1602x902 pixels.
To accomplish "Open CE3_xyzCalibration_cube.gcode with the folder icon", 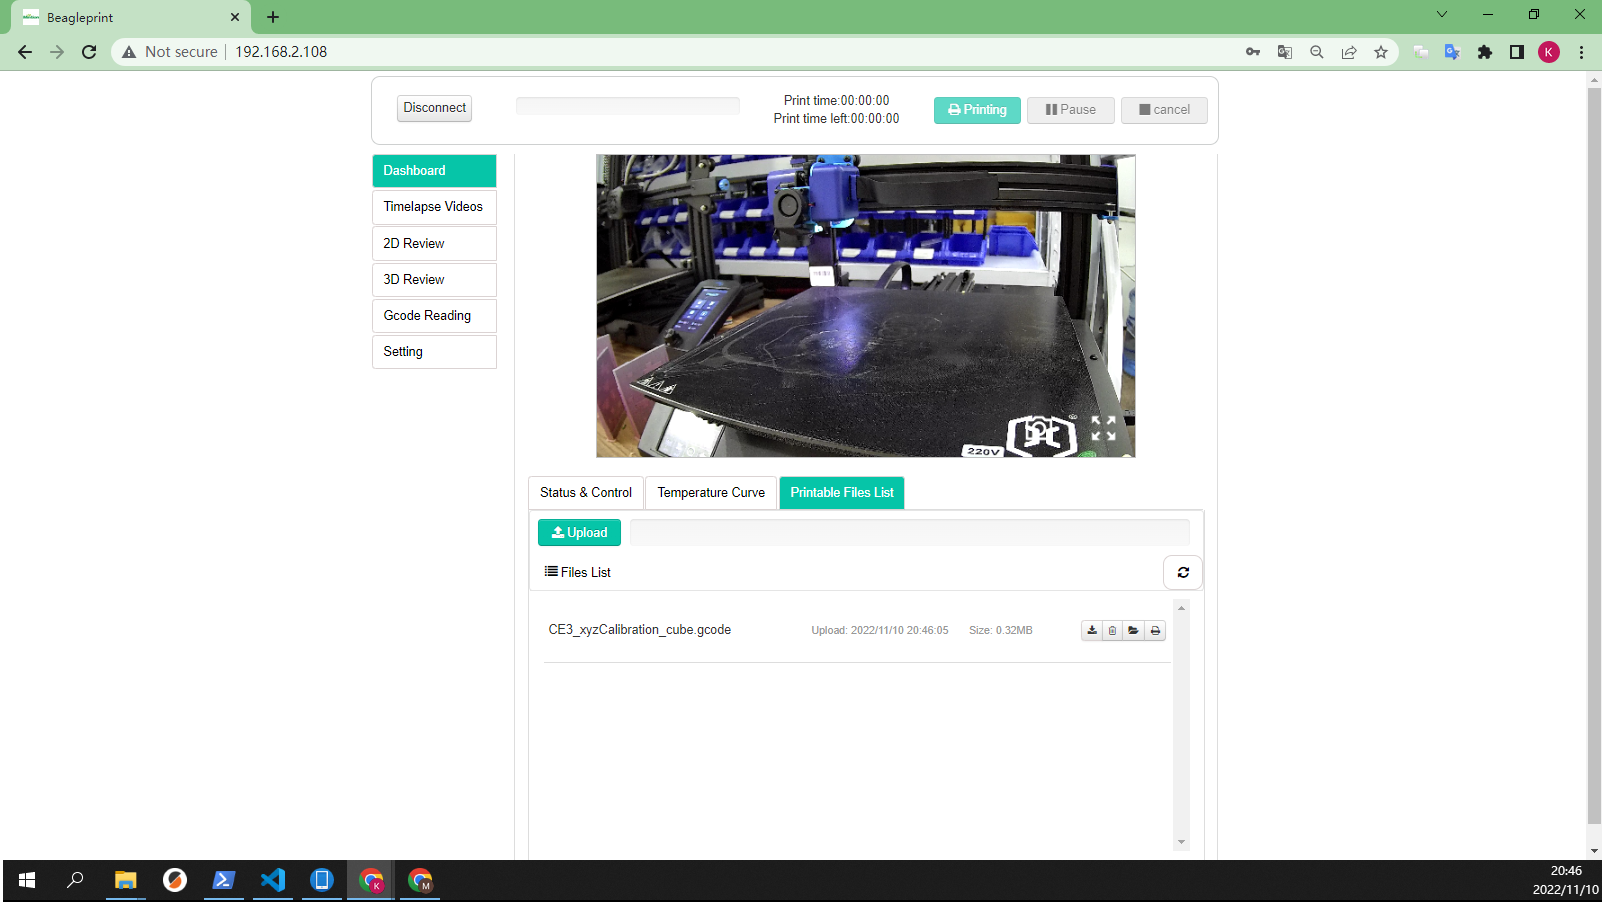I will coord(1134,630).
